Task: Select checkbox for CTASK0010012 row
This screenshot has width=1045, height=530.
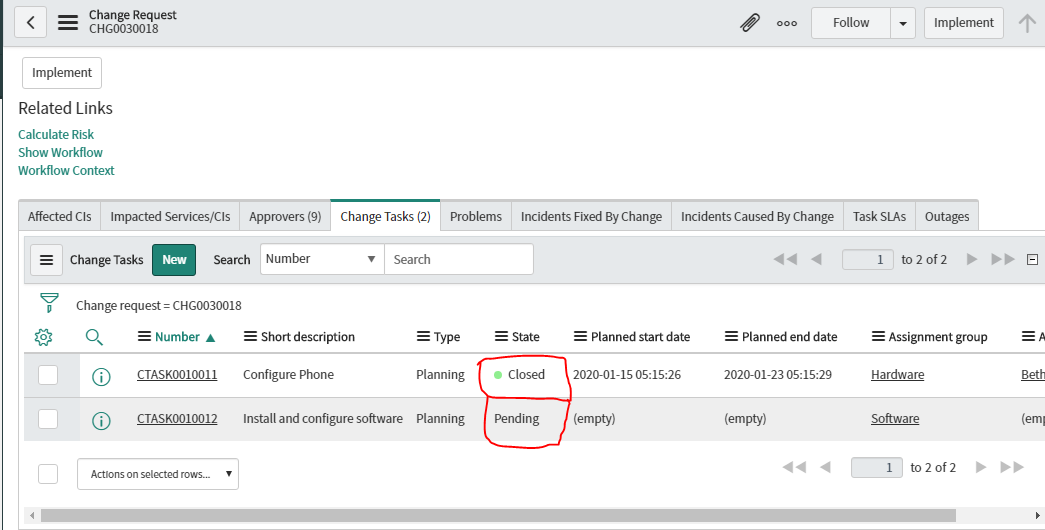Action: [x=48, y=420]
